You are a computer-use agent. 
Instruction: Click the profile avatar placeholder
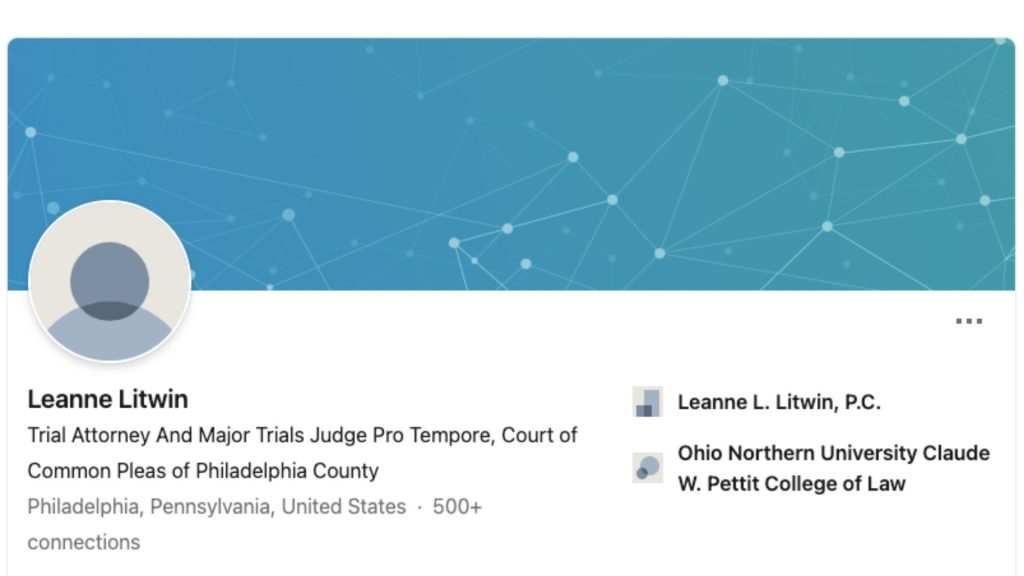point(109,281)
